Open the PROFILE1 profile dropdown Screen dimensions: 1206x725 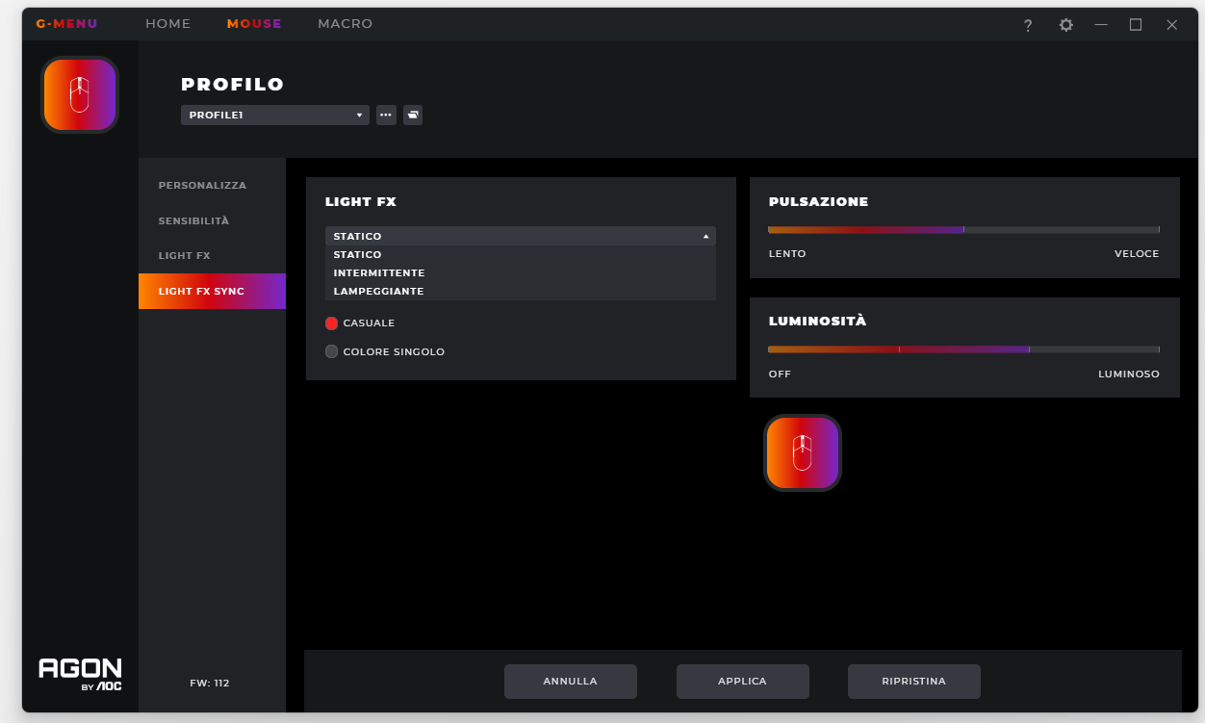click(275, 115)
